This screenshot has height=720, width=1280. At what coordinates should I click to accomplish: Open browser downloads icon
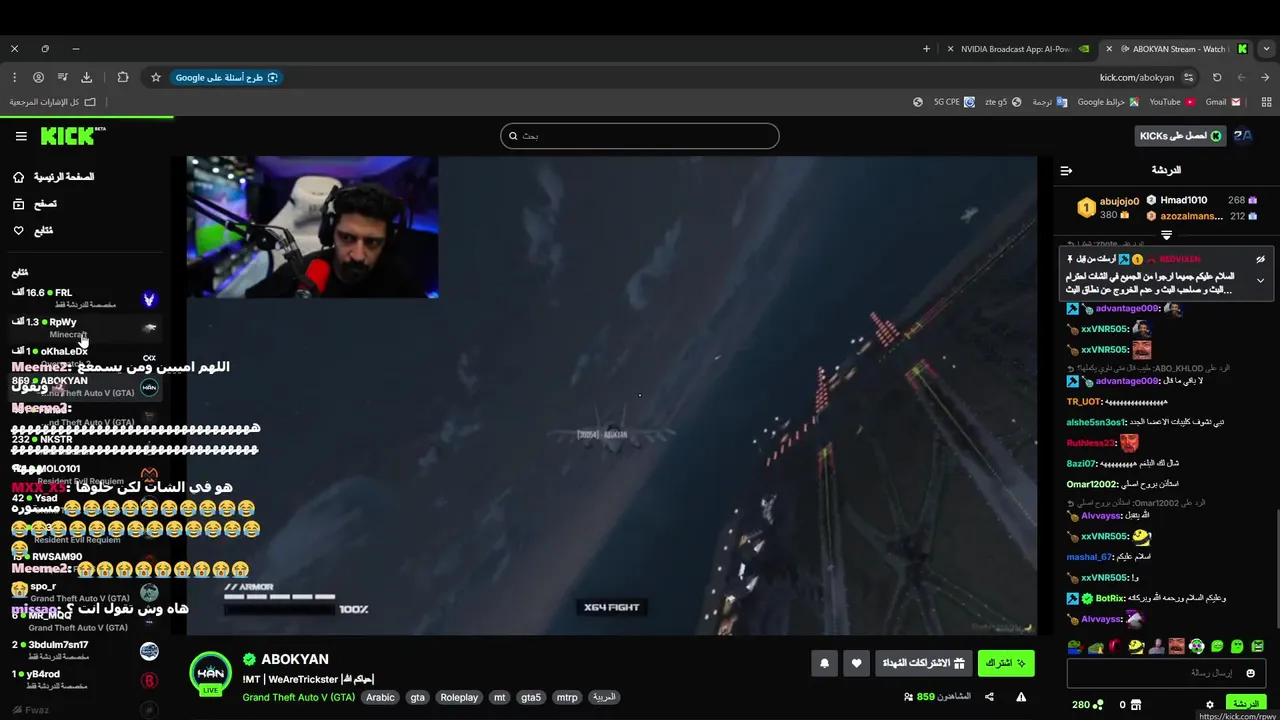click(86, 77)
